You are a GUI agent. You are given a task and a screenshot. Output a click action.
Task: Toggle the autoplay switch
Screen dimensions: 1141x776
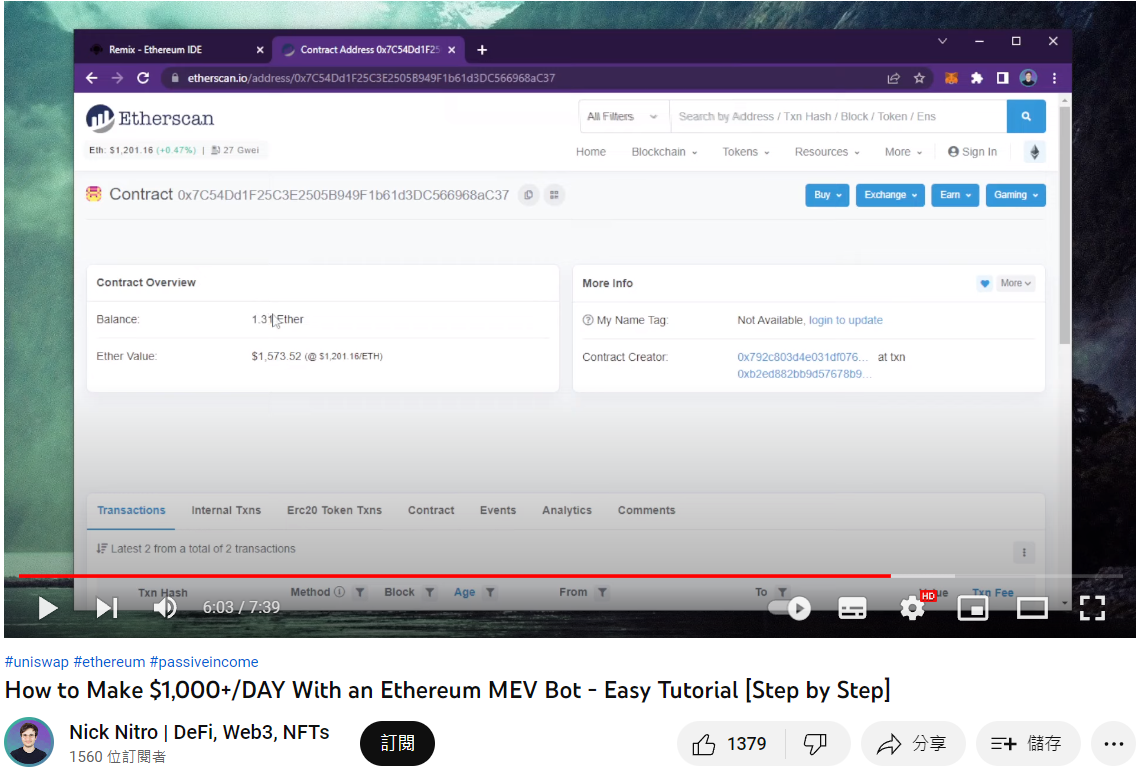pyautogui.click(x=790, y=608)
